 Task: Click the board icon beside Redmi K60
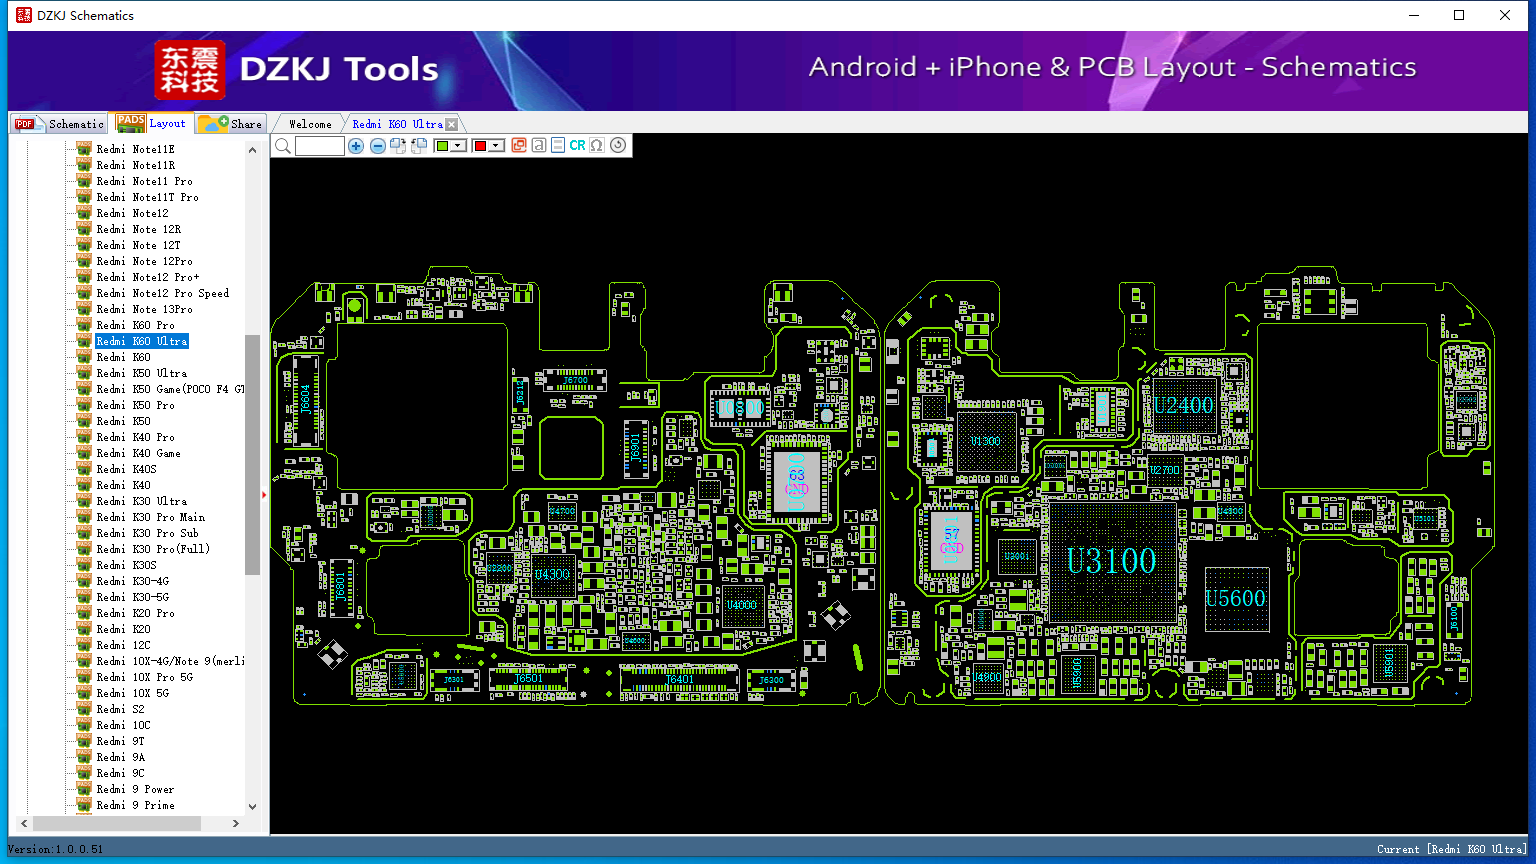84,357
